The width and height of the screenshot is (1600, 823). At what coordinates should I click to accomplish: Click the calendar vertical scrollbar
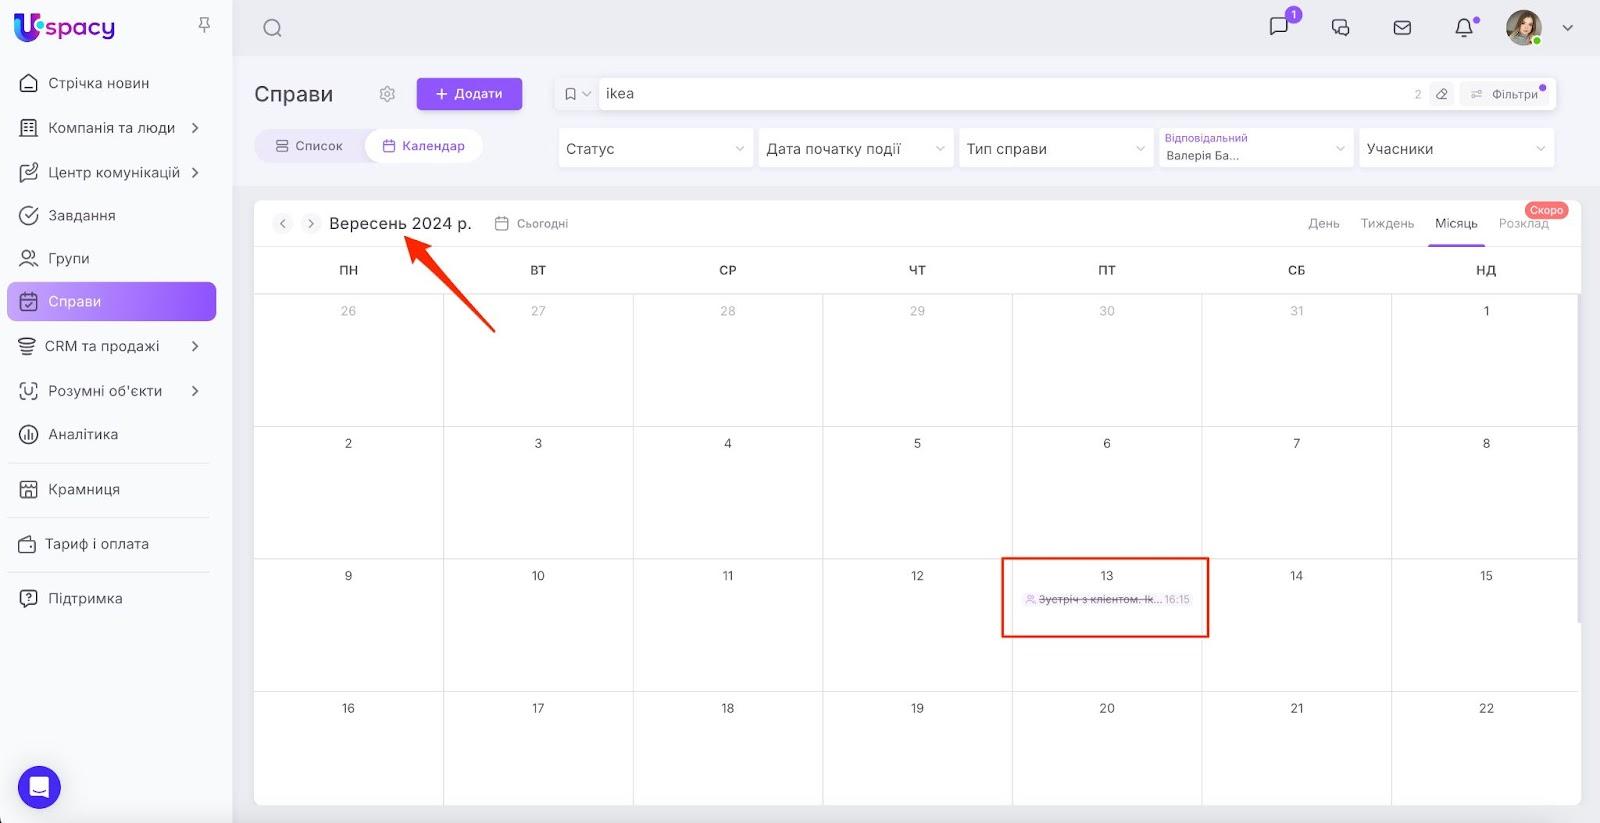[1578, 458]
